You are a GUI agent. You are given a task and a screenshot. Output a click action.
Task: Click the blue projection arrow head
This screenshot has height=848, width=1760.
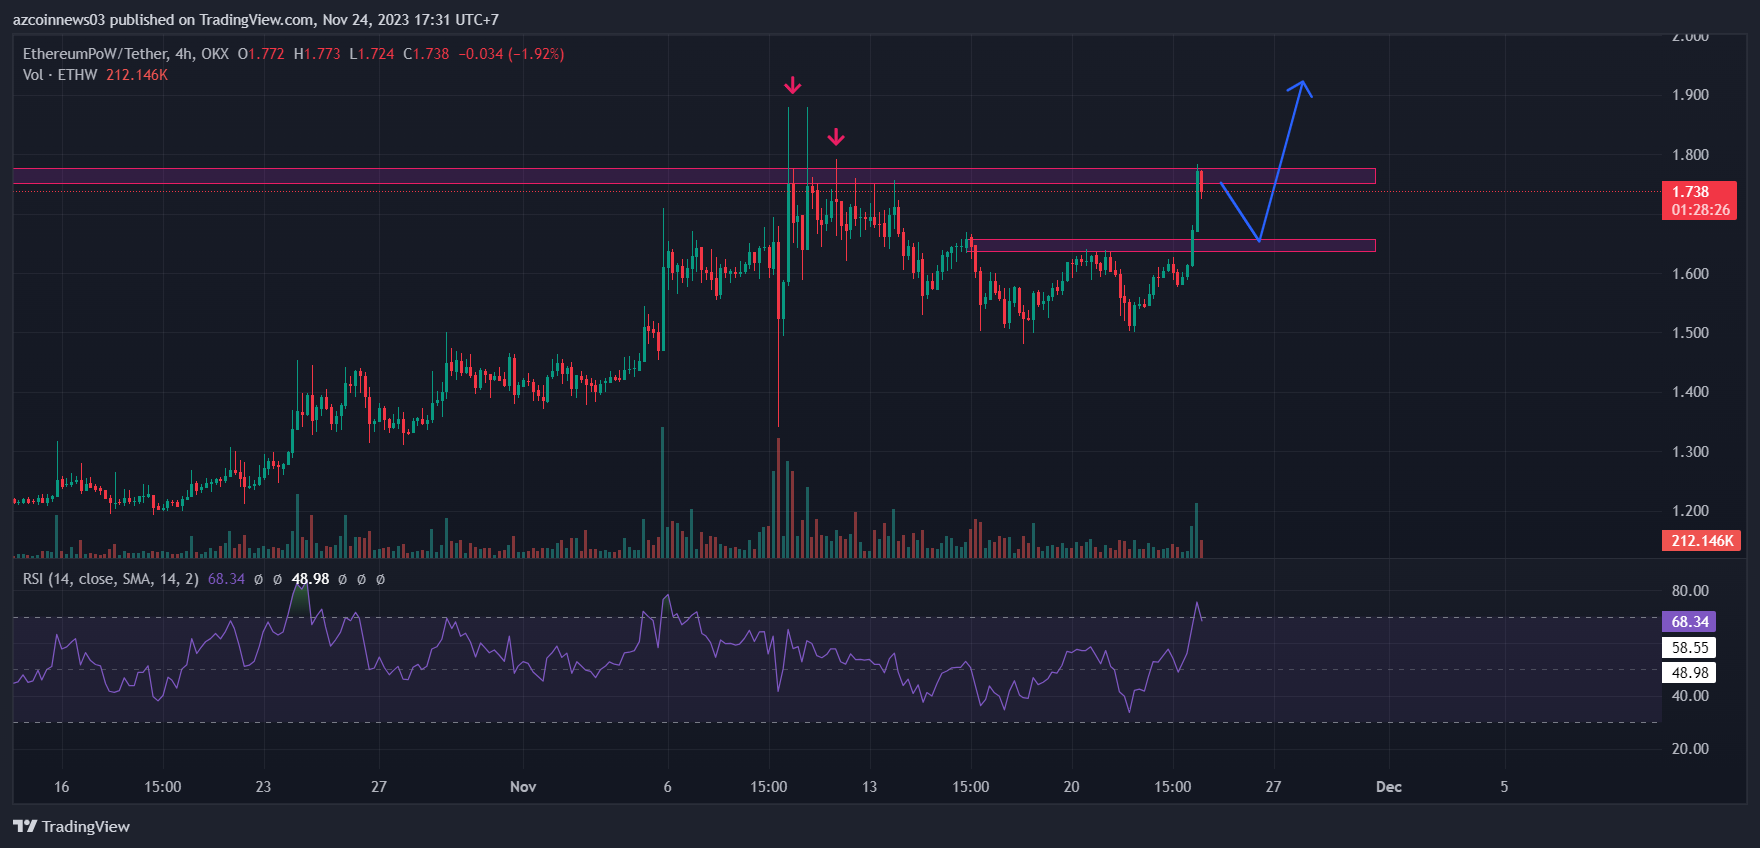(x=1301, y=87)
